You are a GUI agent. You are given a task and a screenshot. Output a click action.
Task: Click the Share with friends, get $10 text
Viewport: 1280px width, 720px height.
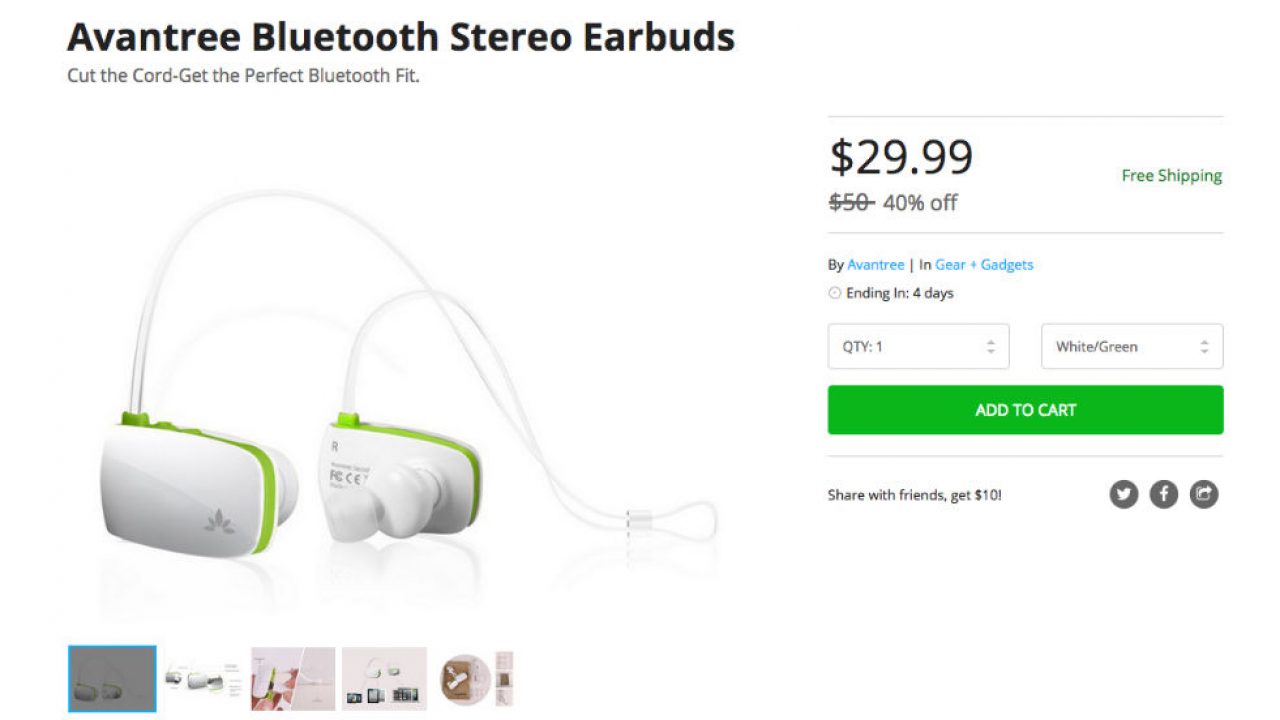click(914, 495)
